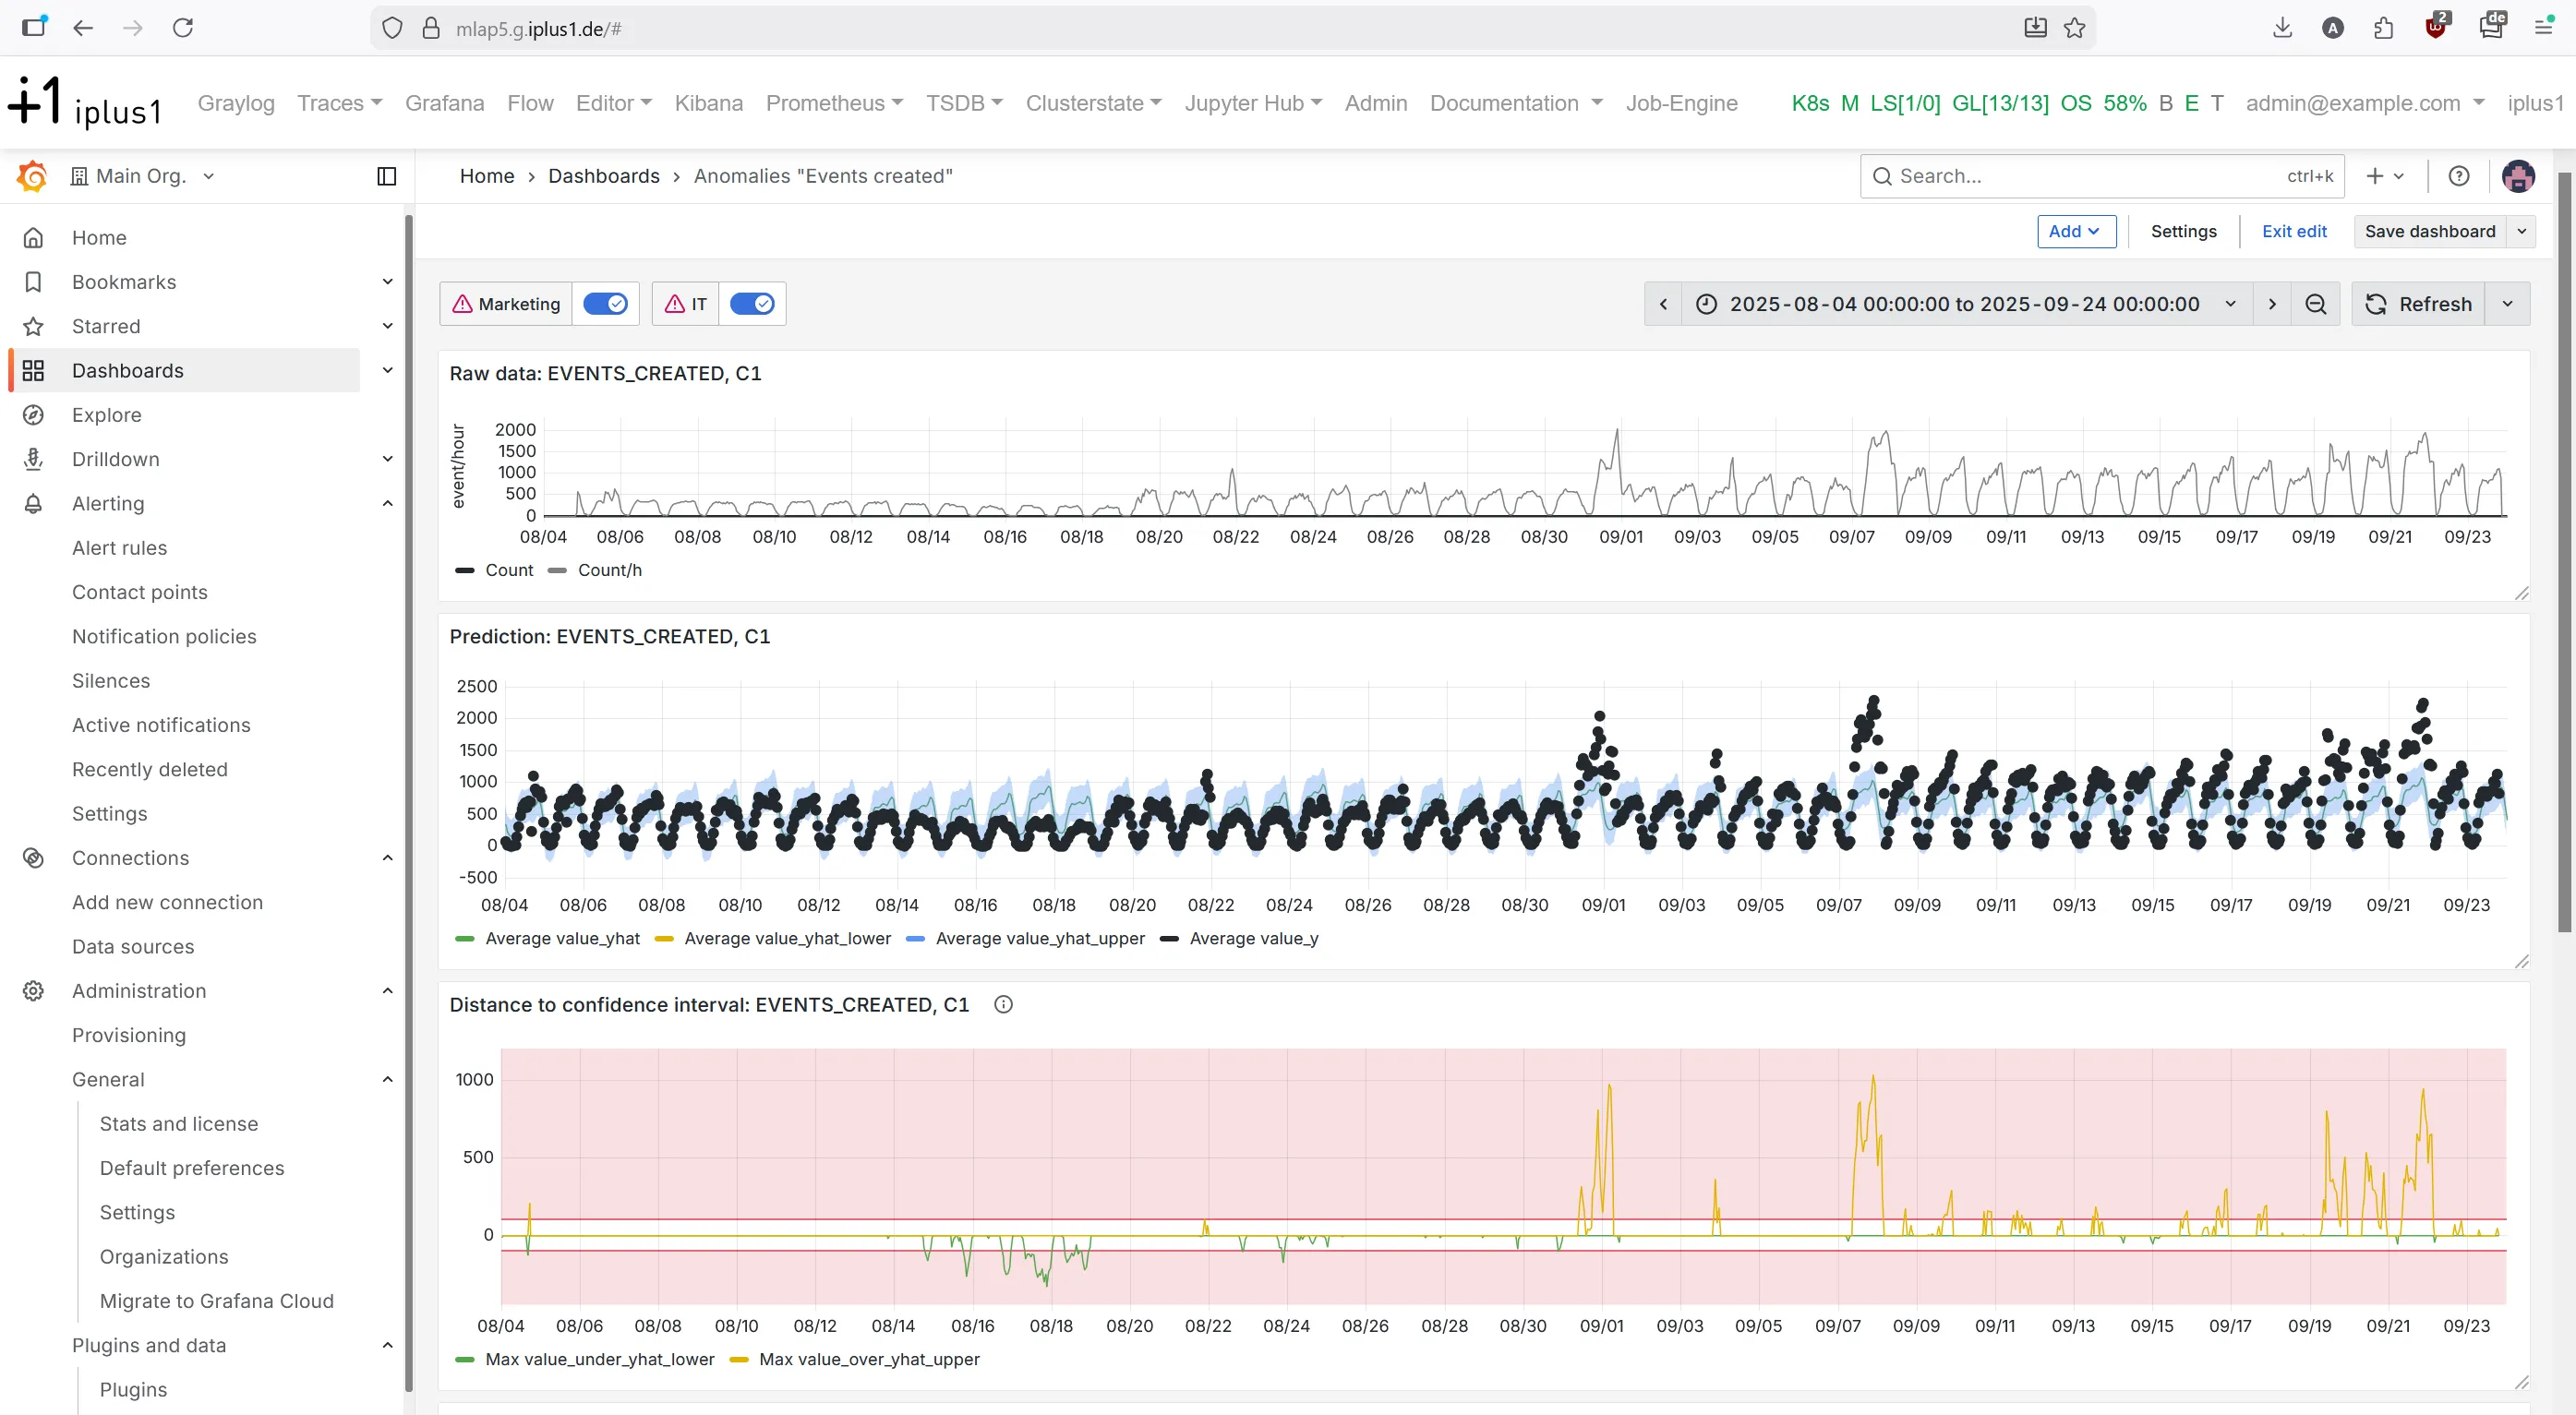Turn off the IT toggle switch
The width and height of the screenshot is (2576, 1415).
click(x=752, y=303)
